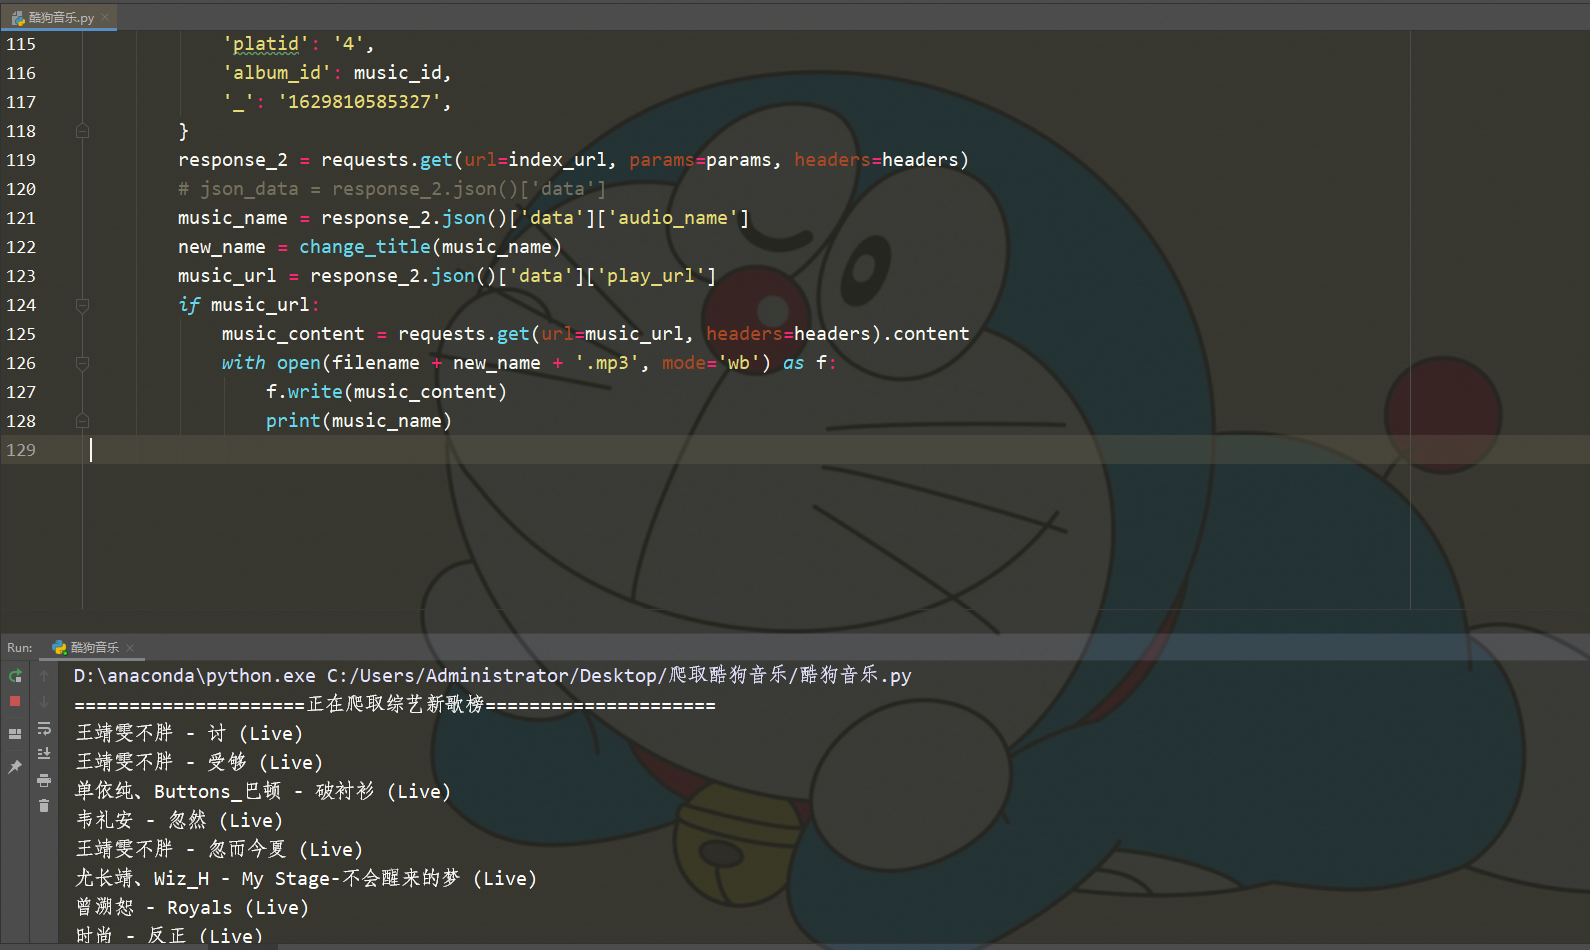Go up the stack trace
The height and width of the screenshot is (950, 1590).
pos(44,676)
